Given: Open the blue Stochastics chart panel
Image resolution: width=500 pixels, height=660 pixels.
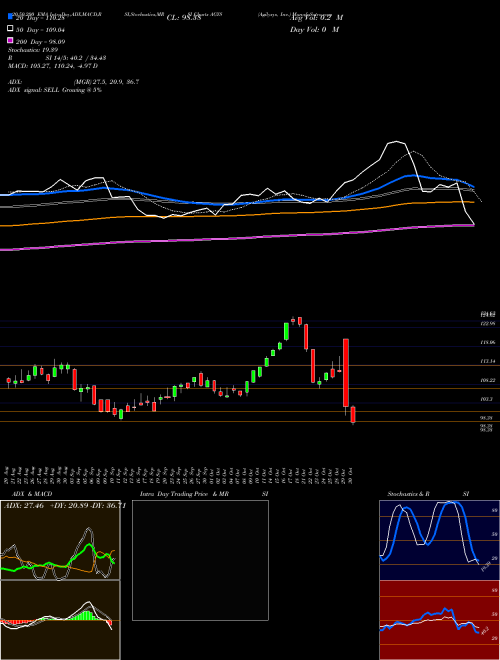Looking at the screenshot, I should pyautogui.click(x=439, y=540).
